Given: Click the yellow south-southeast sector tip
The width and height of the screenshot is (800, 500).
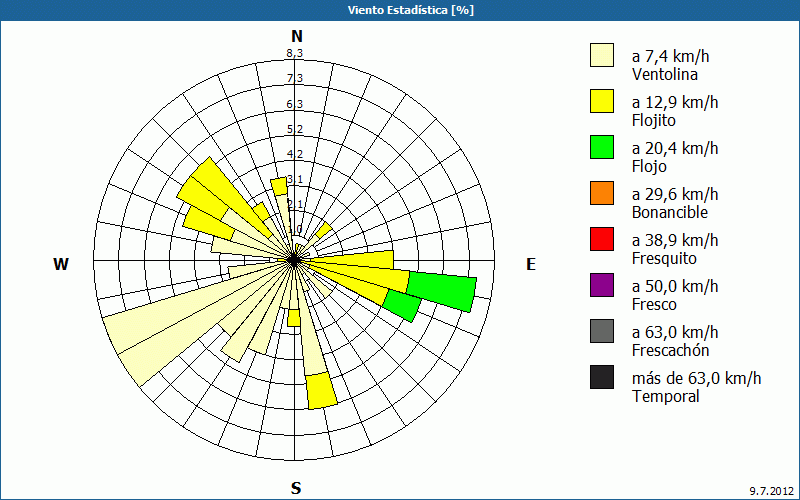Looking at the screenshot, I should [321, 391].
